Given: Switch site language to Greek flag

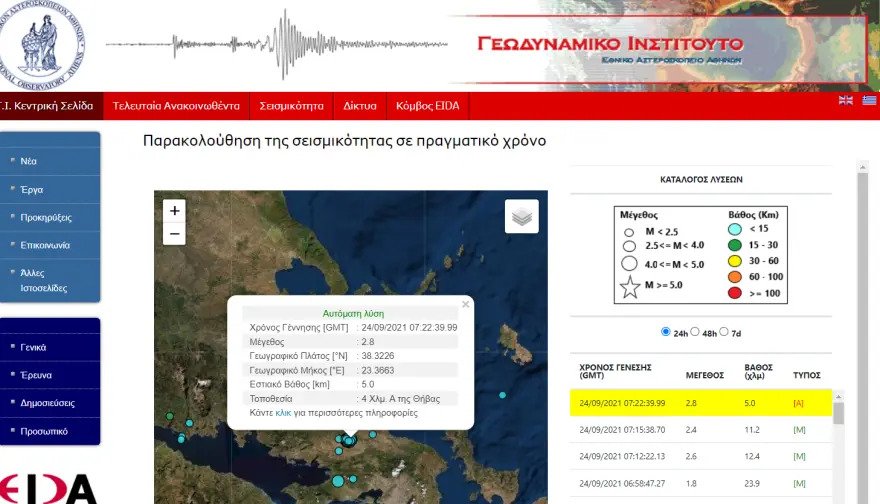Looking at the screenshot, I should pos(869,100).
